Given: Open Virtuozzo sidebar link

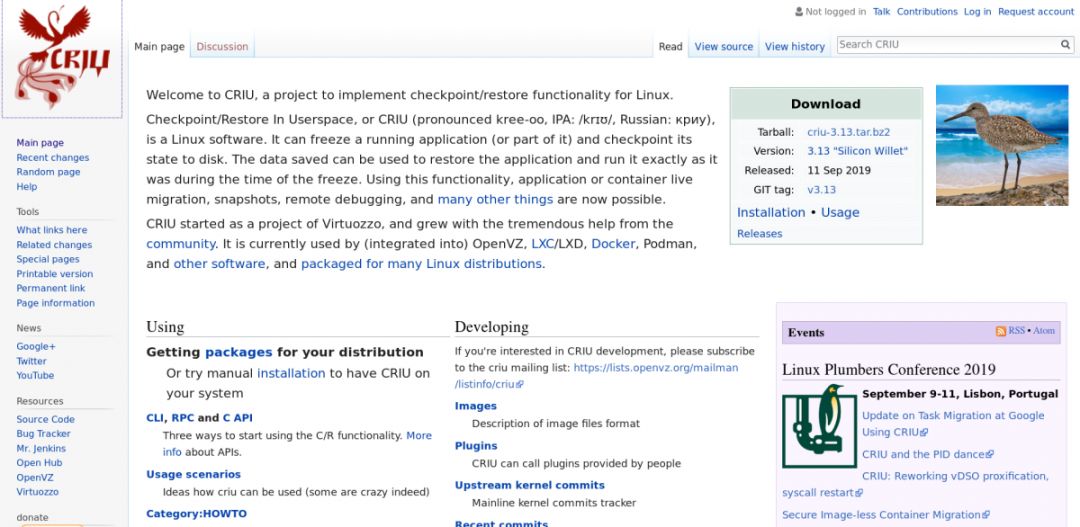Looking at the screenshot, I should pyautogui.click(x=37, y=492).
